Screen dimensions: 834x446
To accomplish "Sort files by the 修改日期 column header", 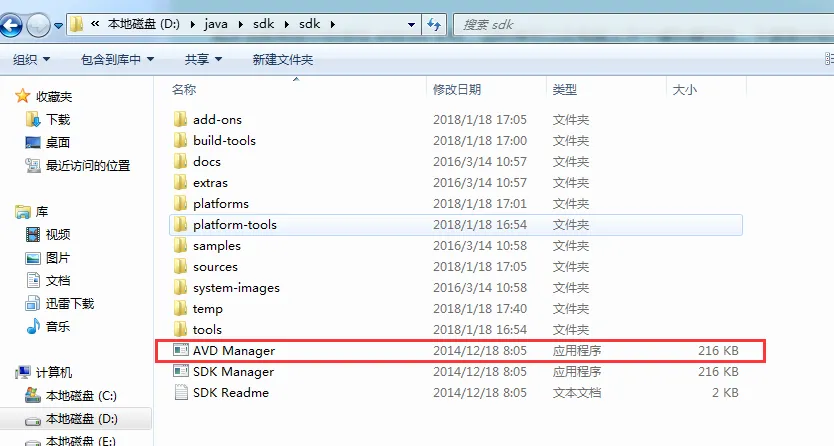I will (457, 89).
